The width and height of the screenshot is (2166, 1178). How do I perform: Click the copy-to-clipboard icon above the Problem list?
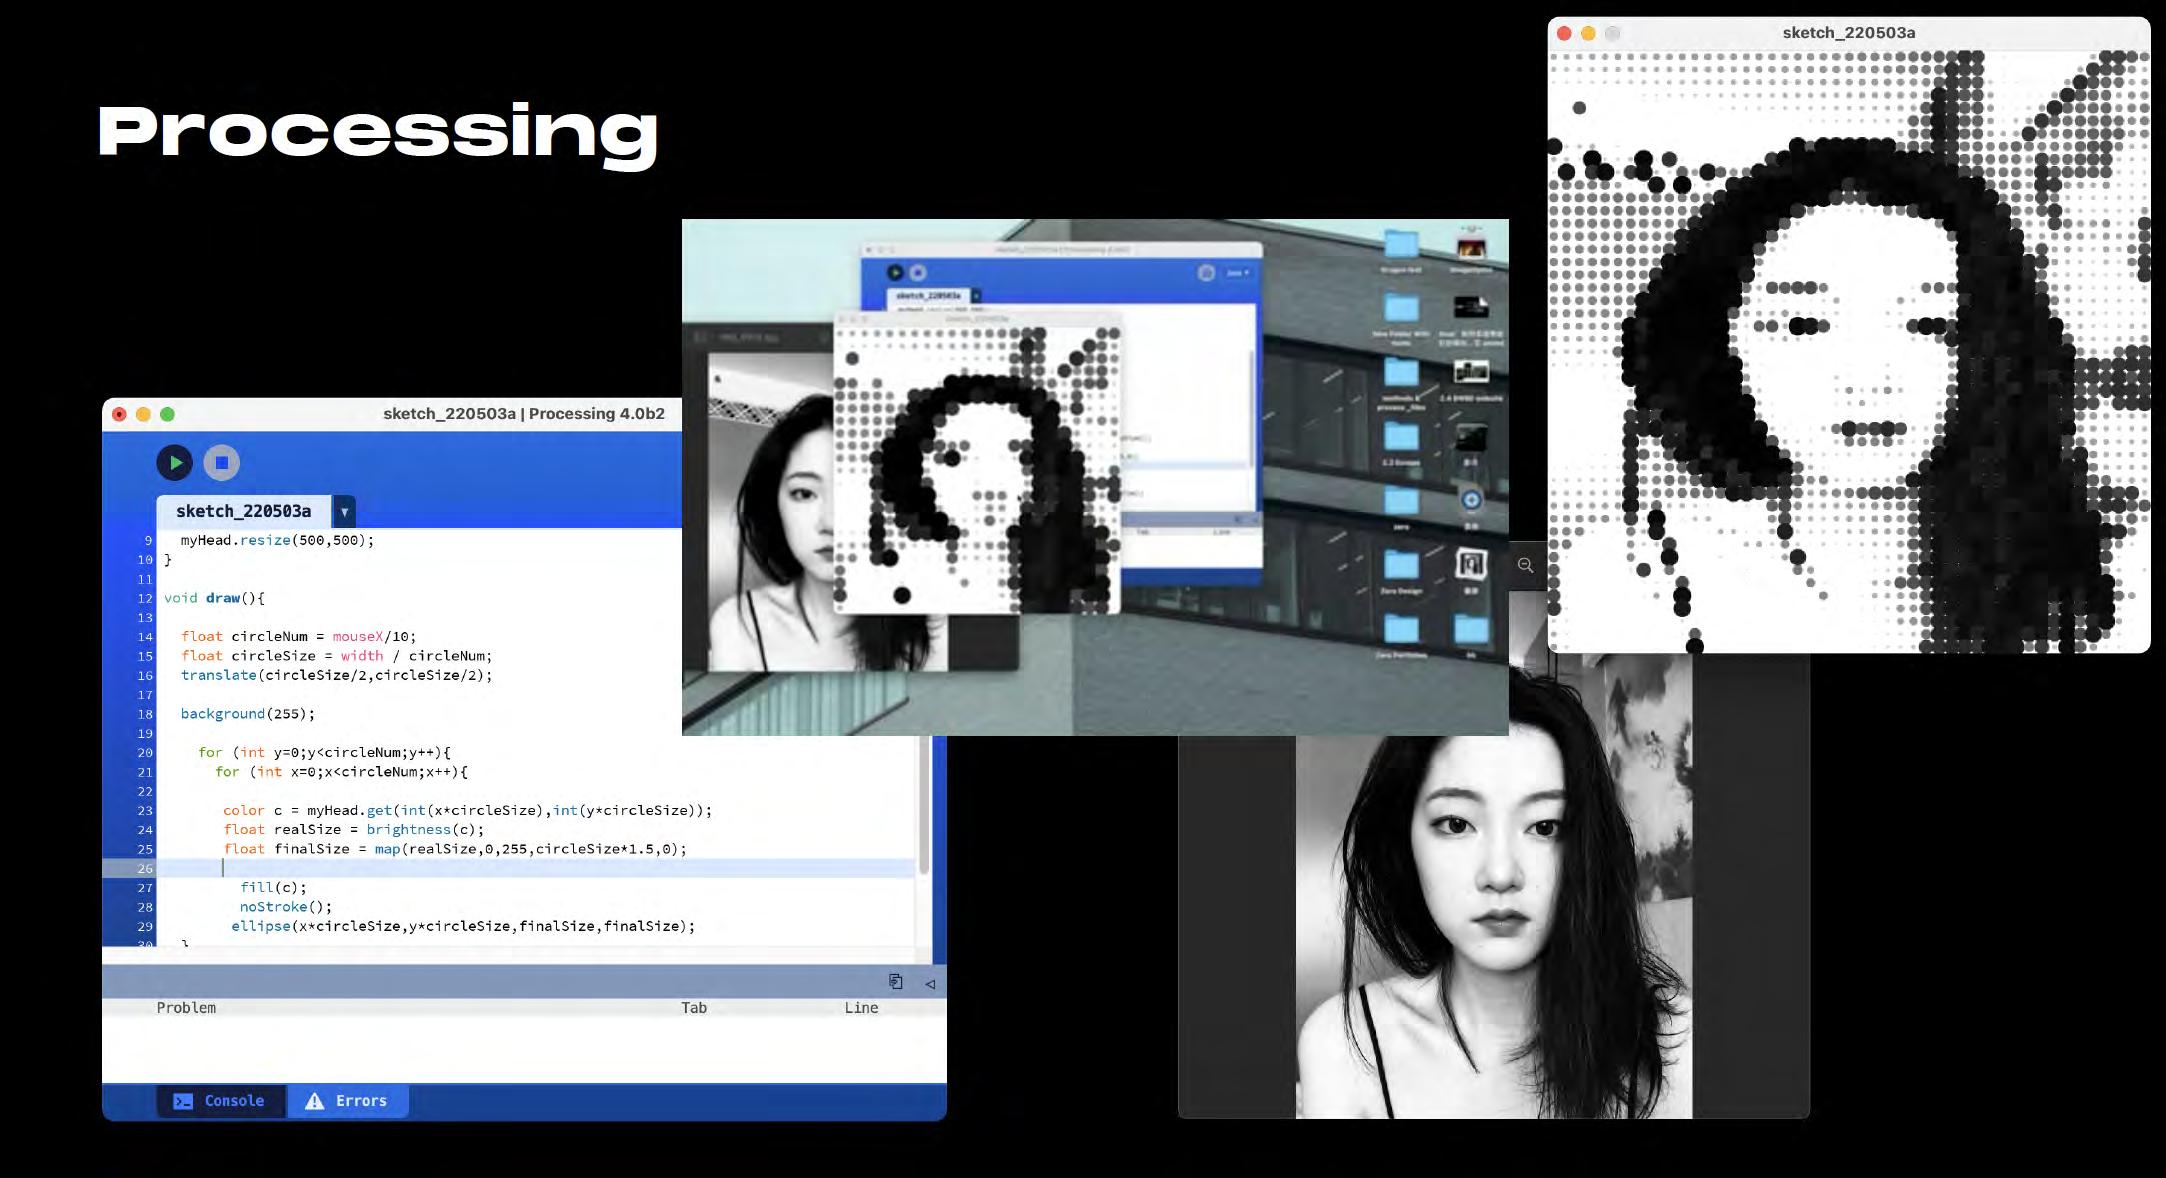tap(896, 982)
